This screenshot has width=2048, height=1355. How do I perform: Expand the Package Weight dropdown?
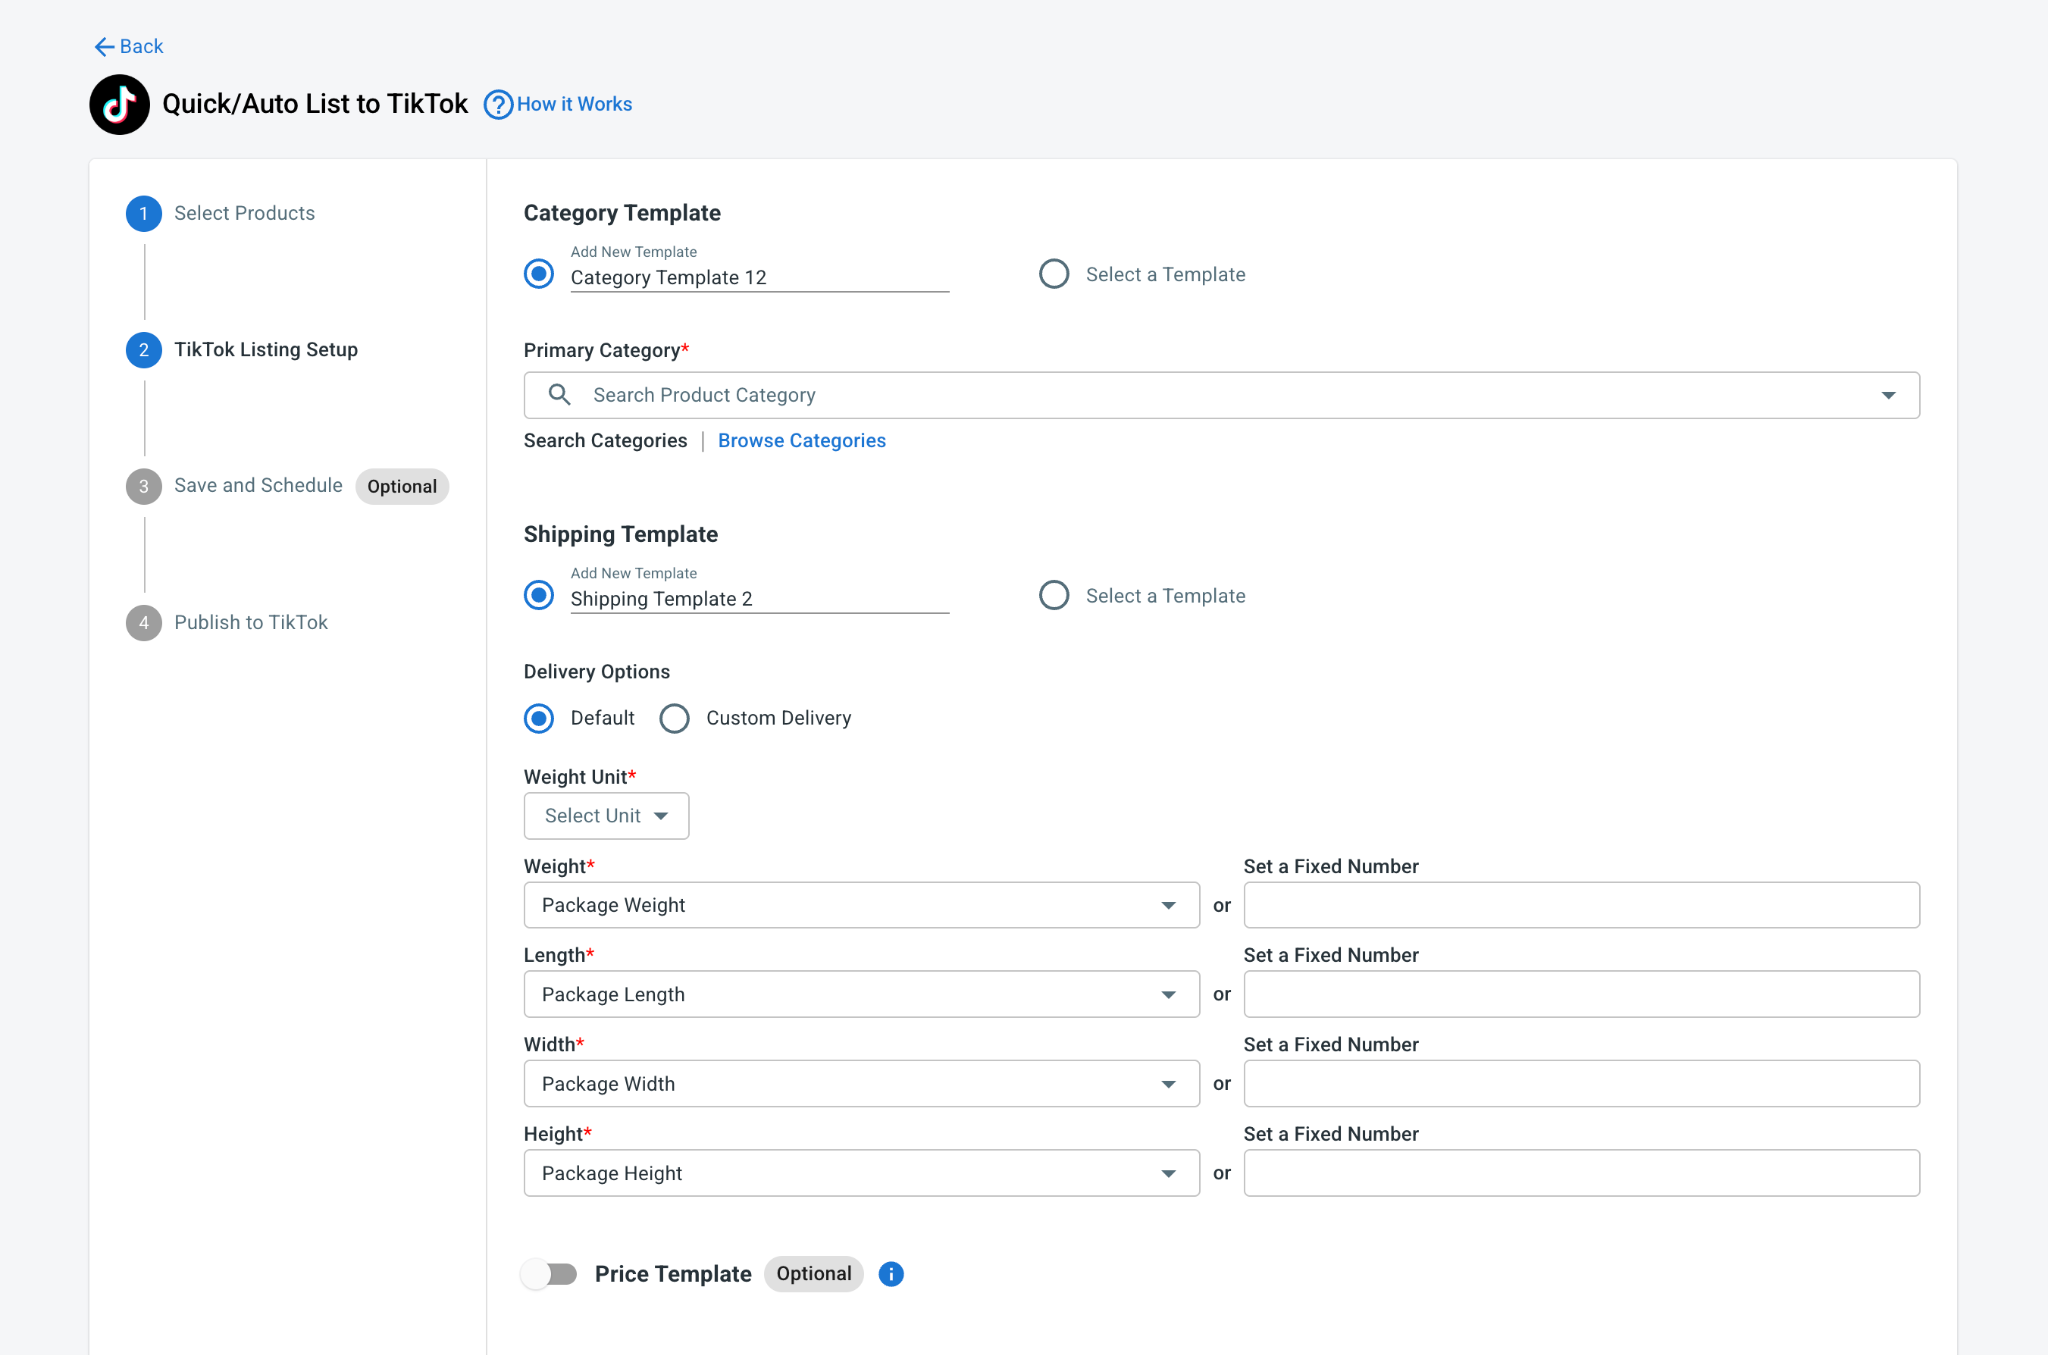coord(861,905)
